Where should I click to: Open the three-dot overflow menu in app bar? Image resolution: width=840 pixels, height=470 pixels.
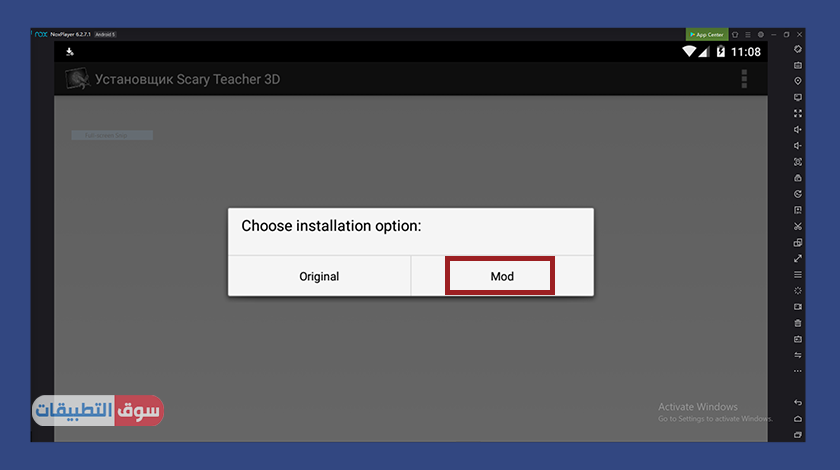744,79
